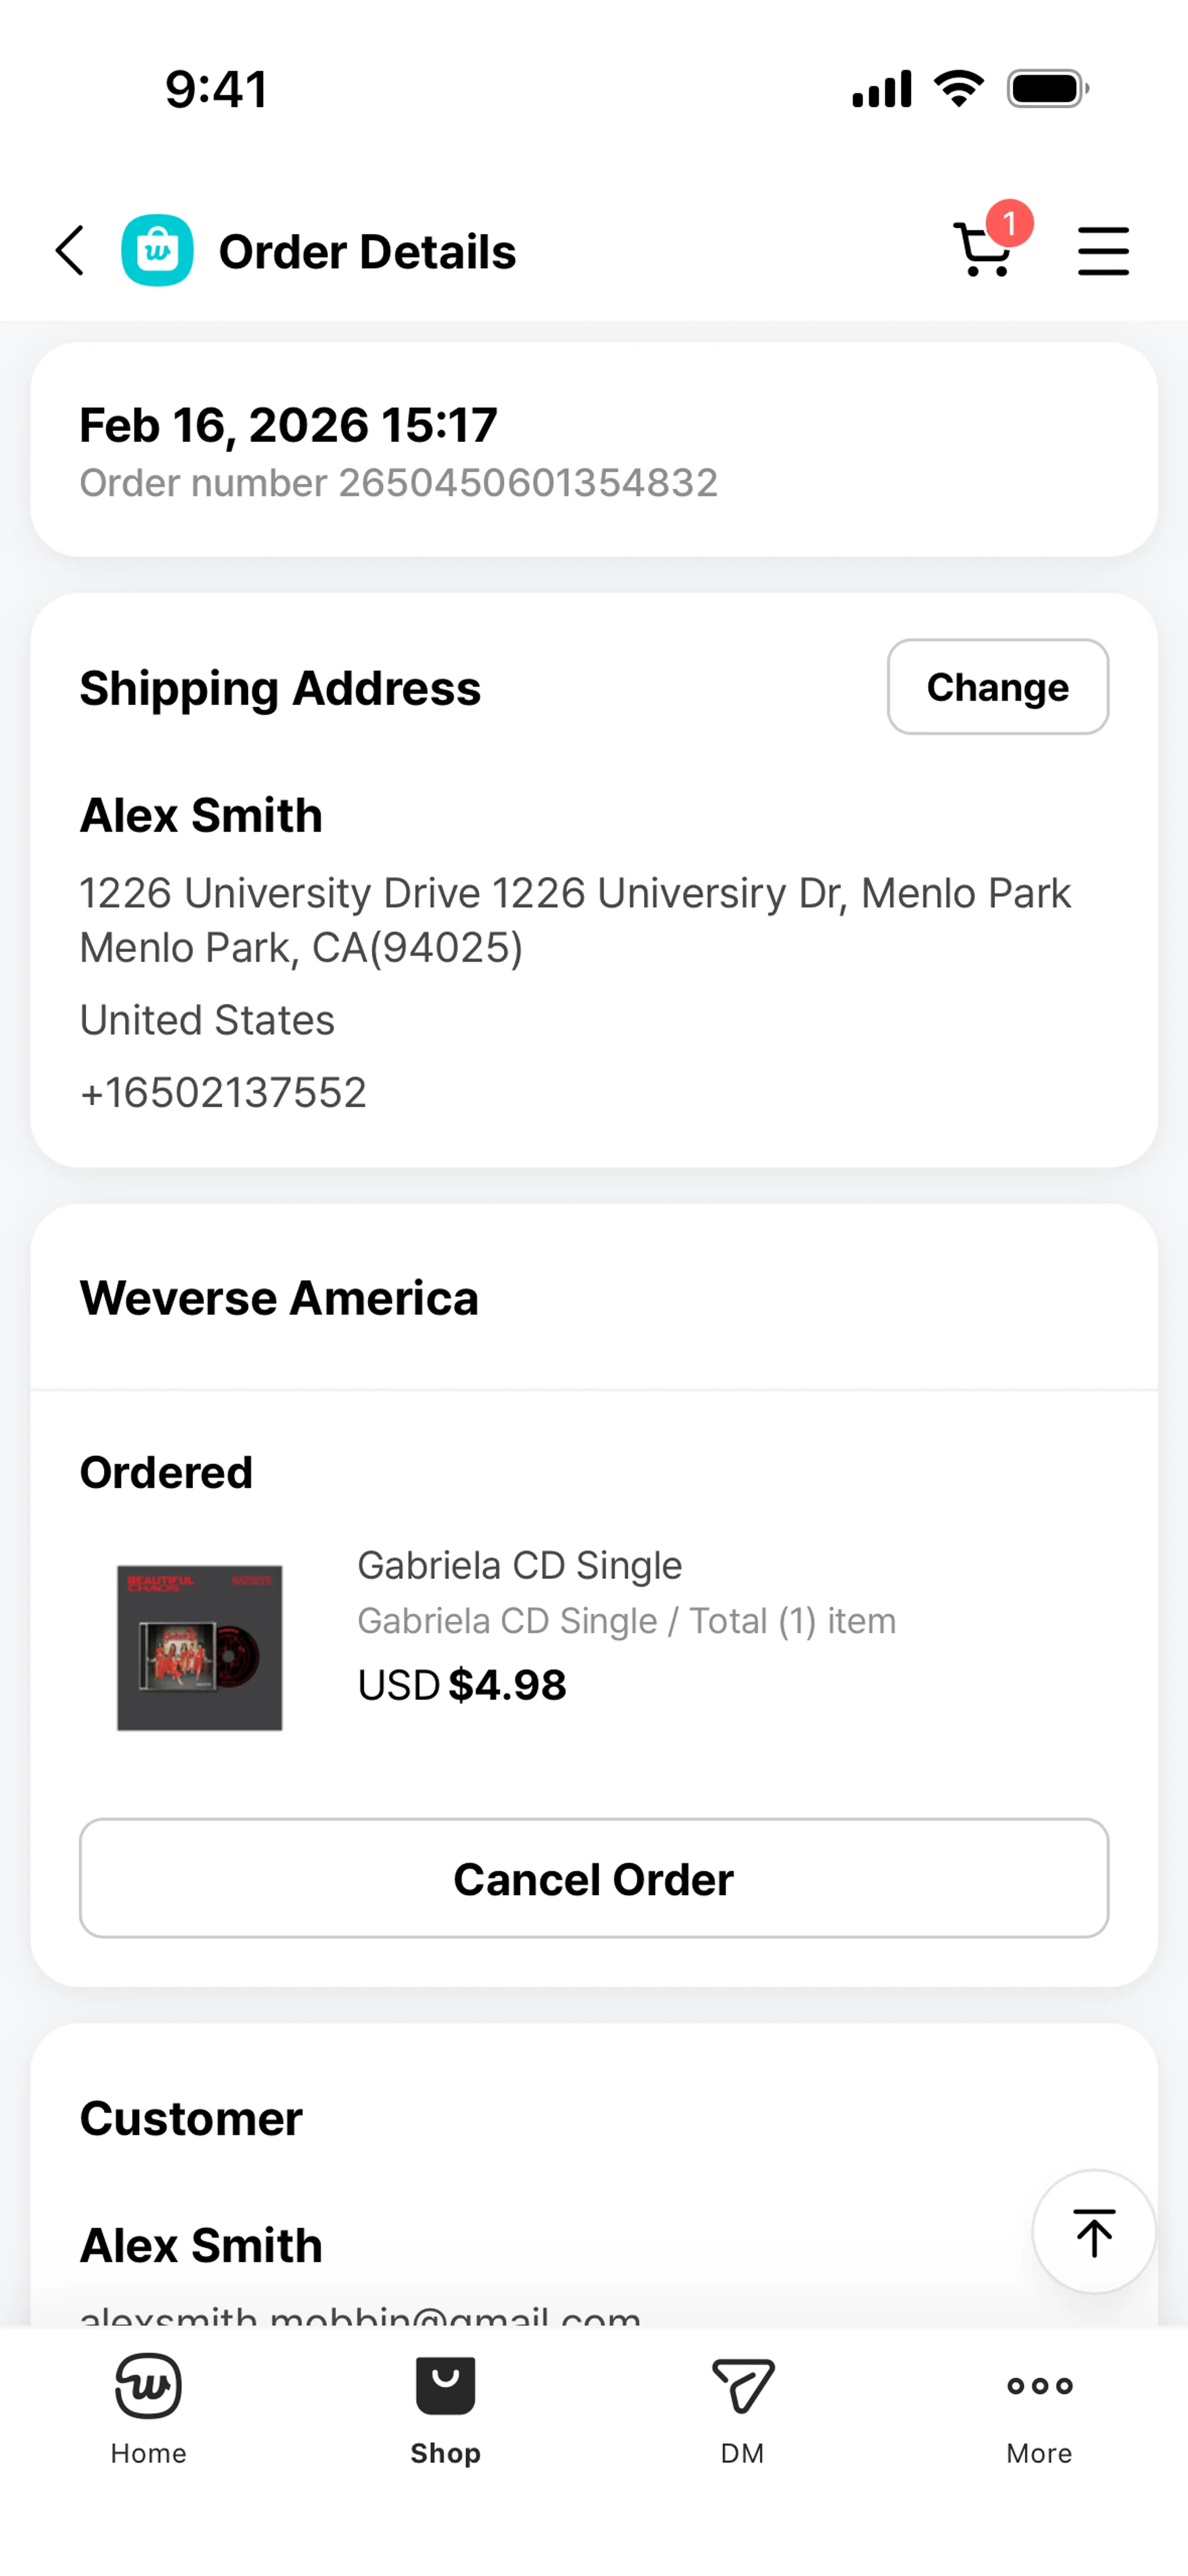Viewport: 1188px width, 2576px height.
Task: Tap the back arrow icon
Action: [x=70, y=250]
